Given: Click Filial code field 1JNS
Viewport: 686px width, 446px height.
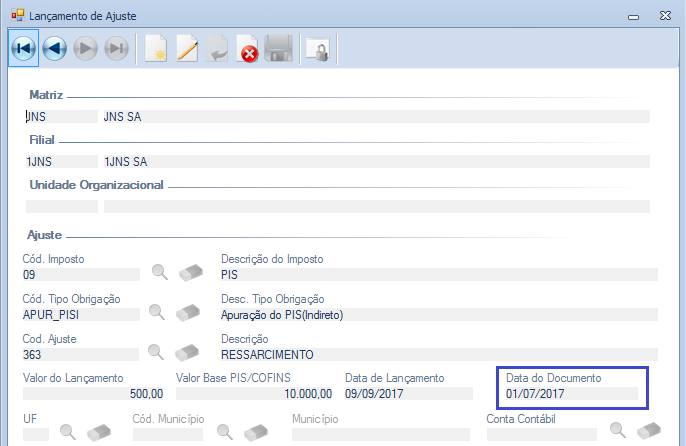Looking at the screenshot, I should (62, 162).
